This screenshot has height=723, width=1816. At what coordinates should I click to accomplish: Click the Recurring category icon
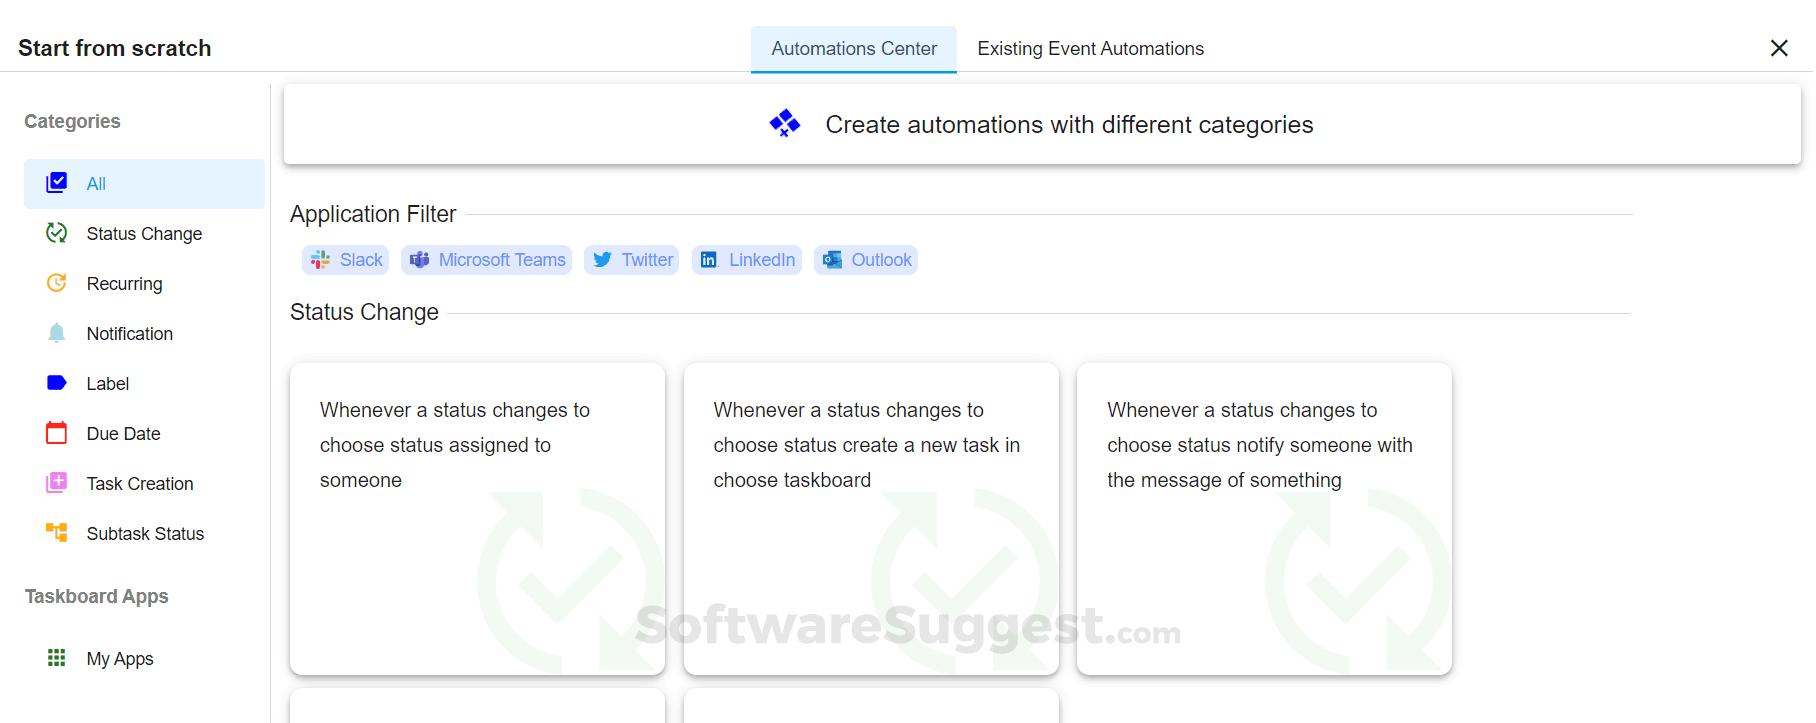(57, 283)
